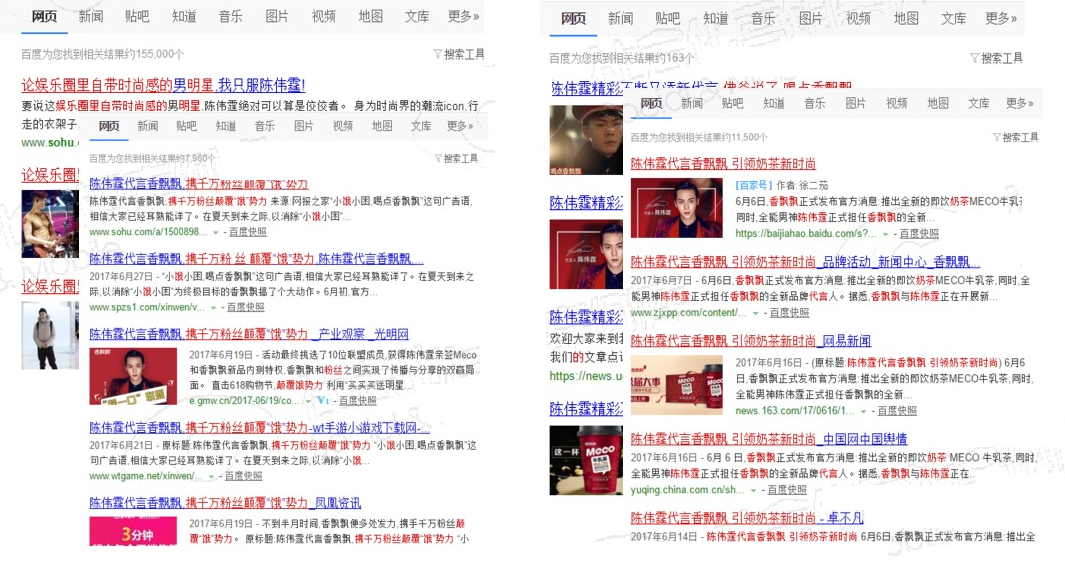This screenshot has height=567, width=1065.
Task: Click the V1 credibility badge beside e.gmw.cn
Action: click(323, 401)
